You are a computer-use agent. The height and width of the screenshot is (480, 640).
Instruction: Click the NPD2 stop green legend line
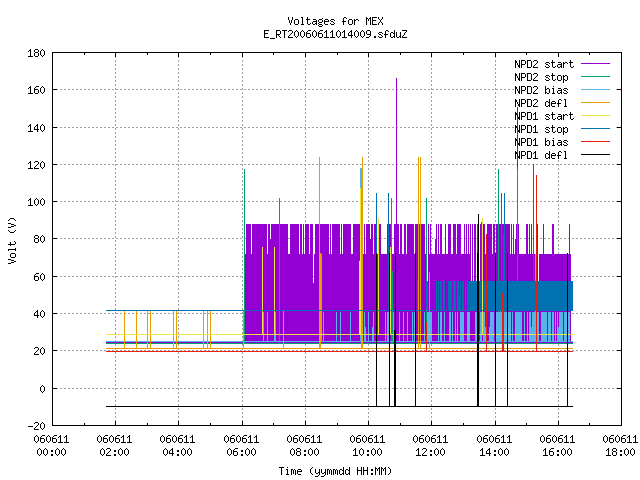pyautogui.click(x=596, y=77)
